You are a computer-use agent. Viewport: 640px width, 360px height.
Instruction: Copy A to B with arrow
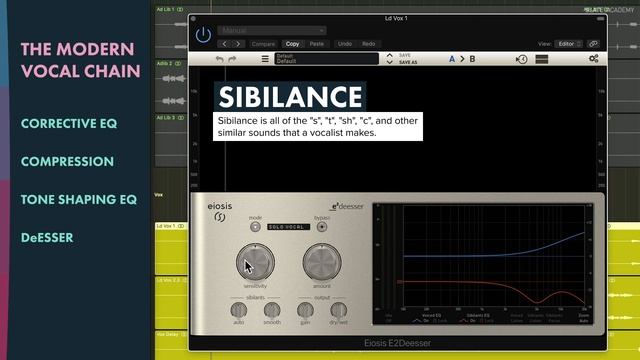pyautogui.click(x=462, y=59)
